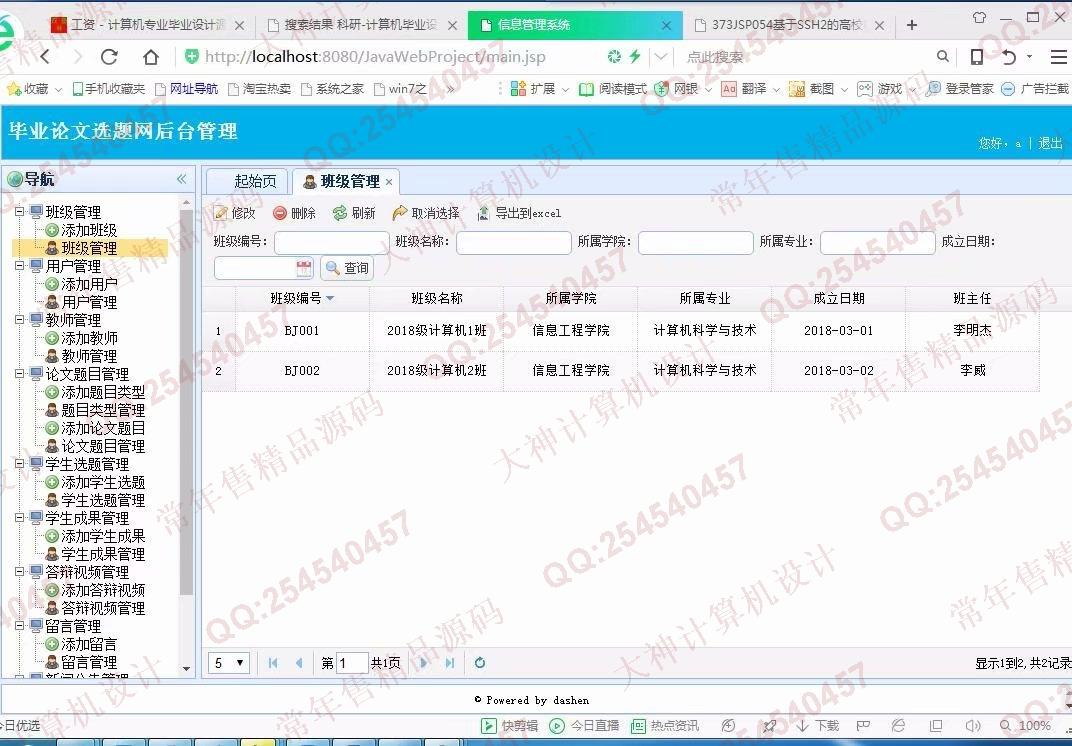Collapse the 论文题目管理 tree node
Screen dimensions: 1072x746
[19, 374]
